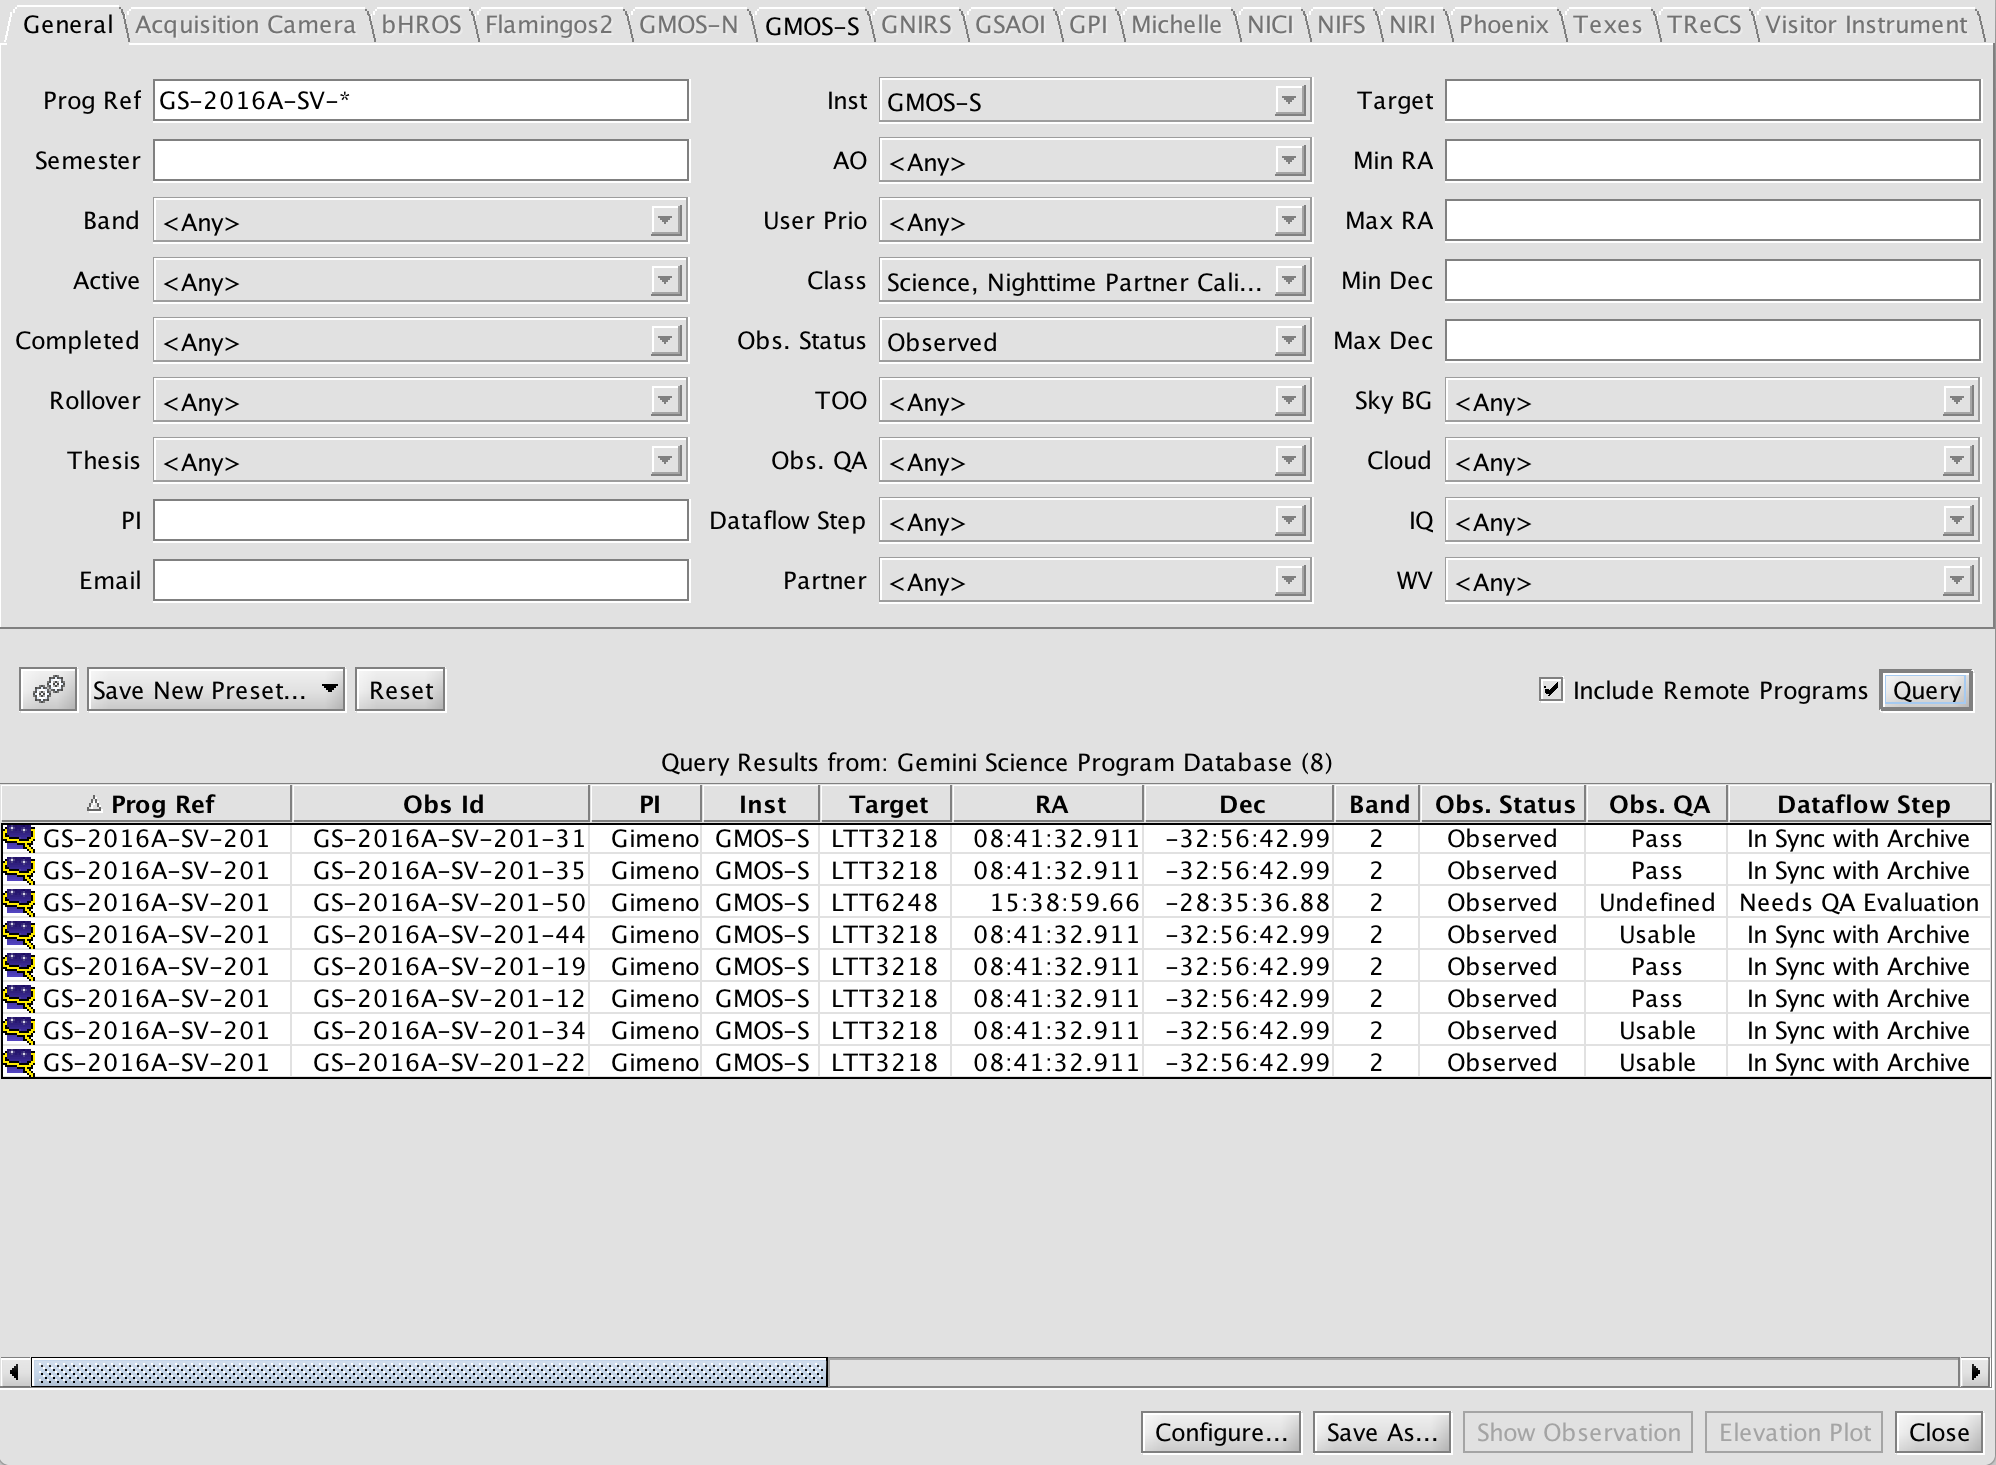The image size is (1996, 1465).
Task: Click the row icon for Obs Id GS-2016A-SV-201-22
Action: click(x=19, y=1062)
